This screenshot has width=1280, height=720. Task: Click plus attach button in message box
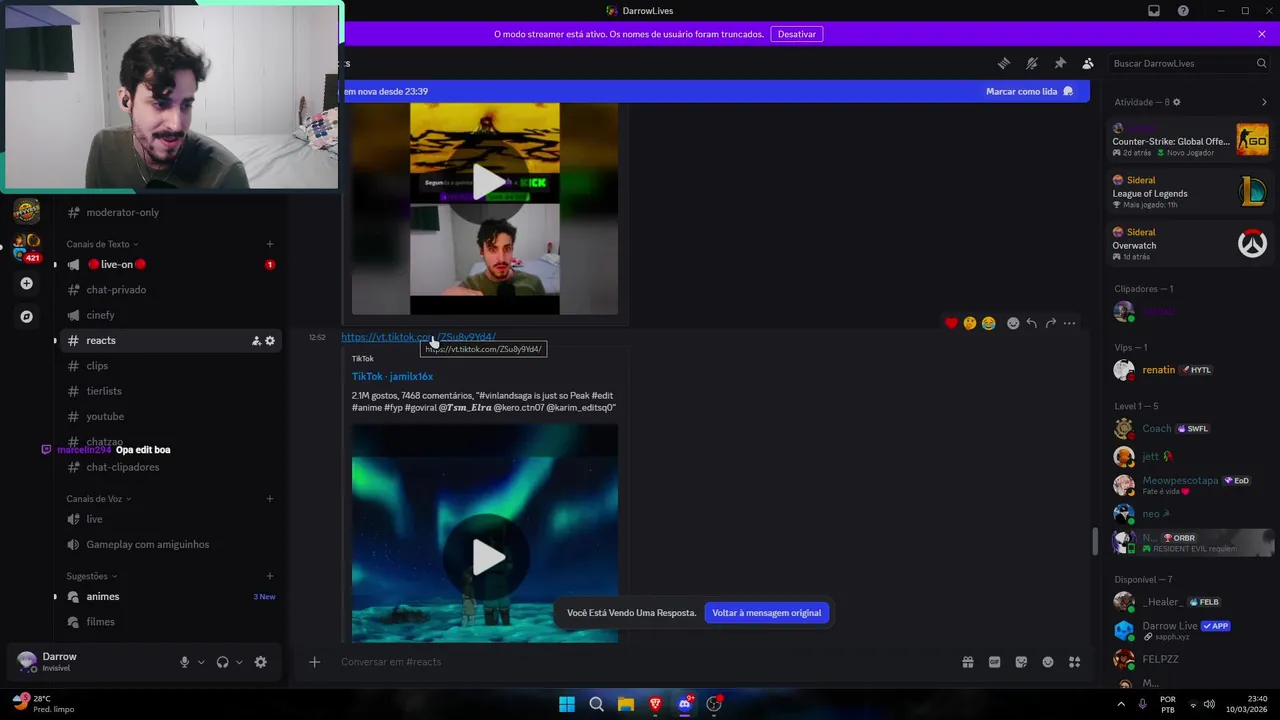pos(314,662)
